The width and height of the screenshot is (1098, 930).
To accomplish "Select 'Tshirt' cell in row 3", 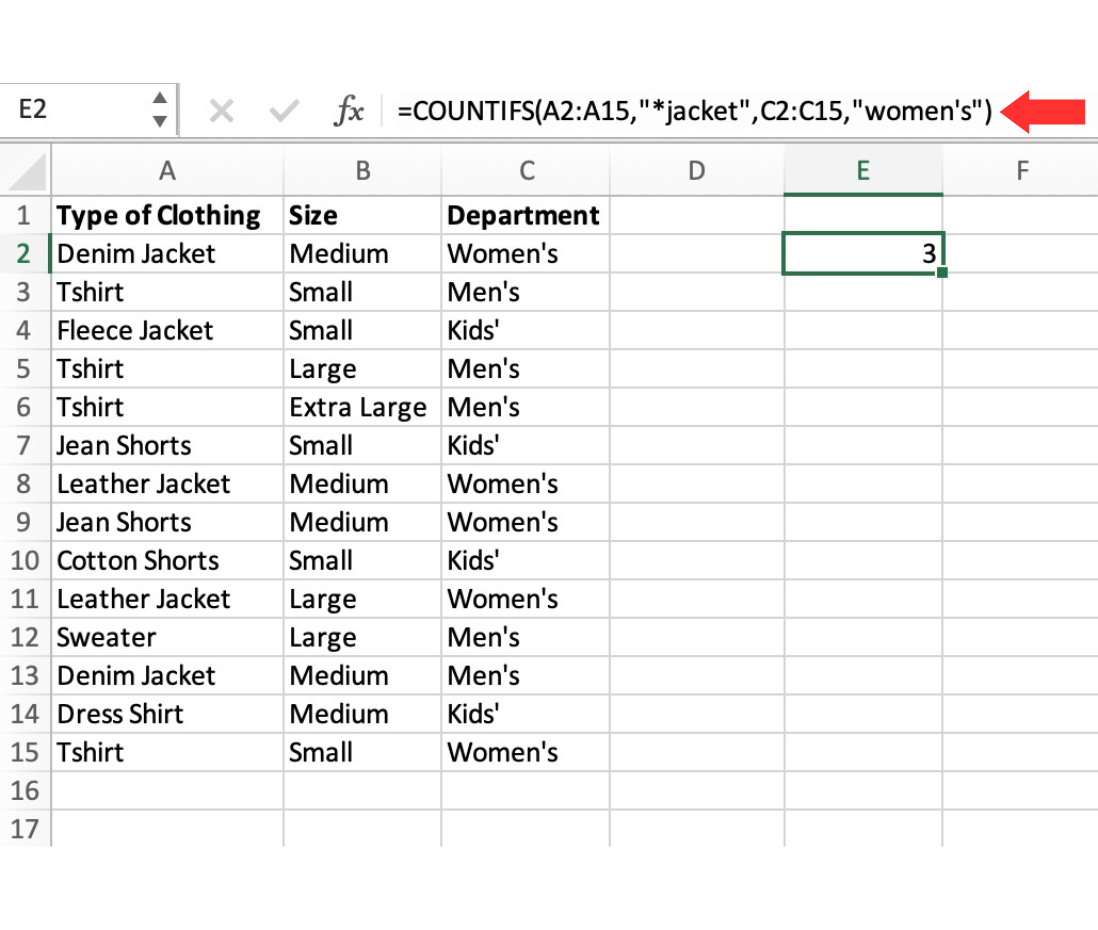I will 167,292.
